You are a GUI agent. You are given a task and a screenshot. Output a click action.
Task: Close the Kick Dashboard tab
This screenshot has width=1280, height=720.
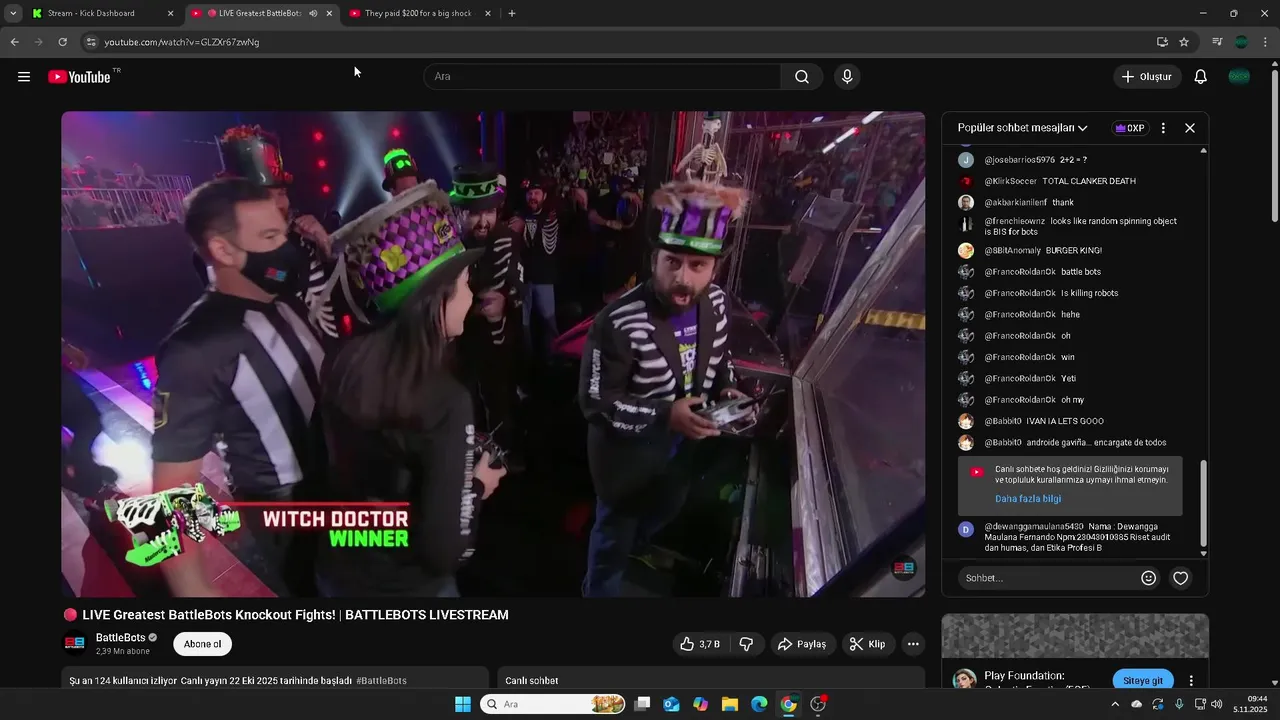(x=170, y=13)
